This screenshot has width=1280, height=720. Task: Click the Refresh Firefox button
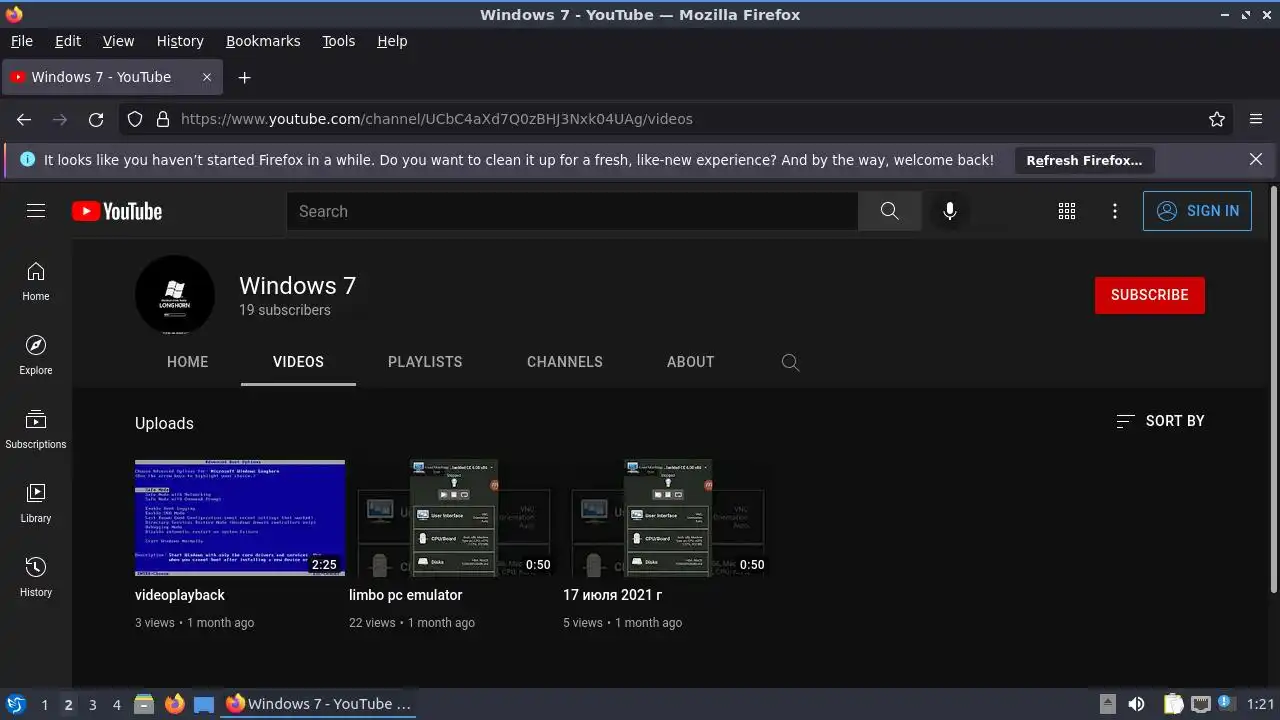pyautogui.click(x=1084, y=160)
